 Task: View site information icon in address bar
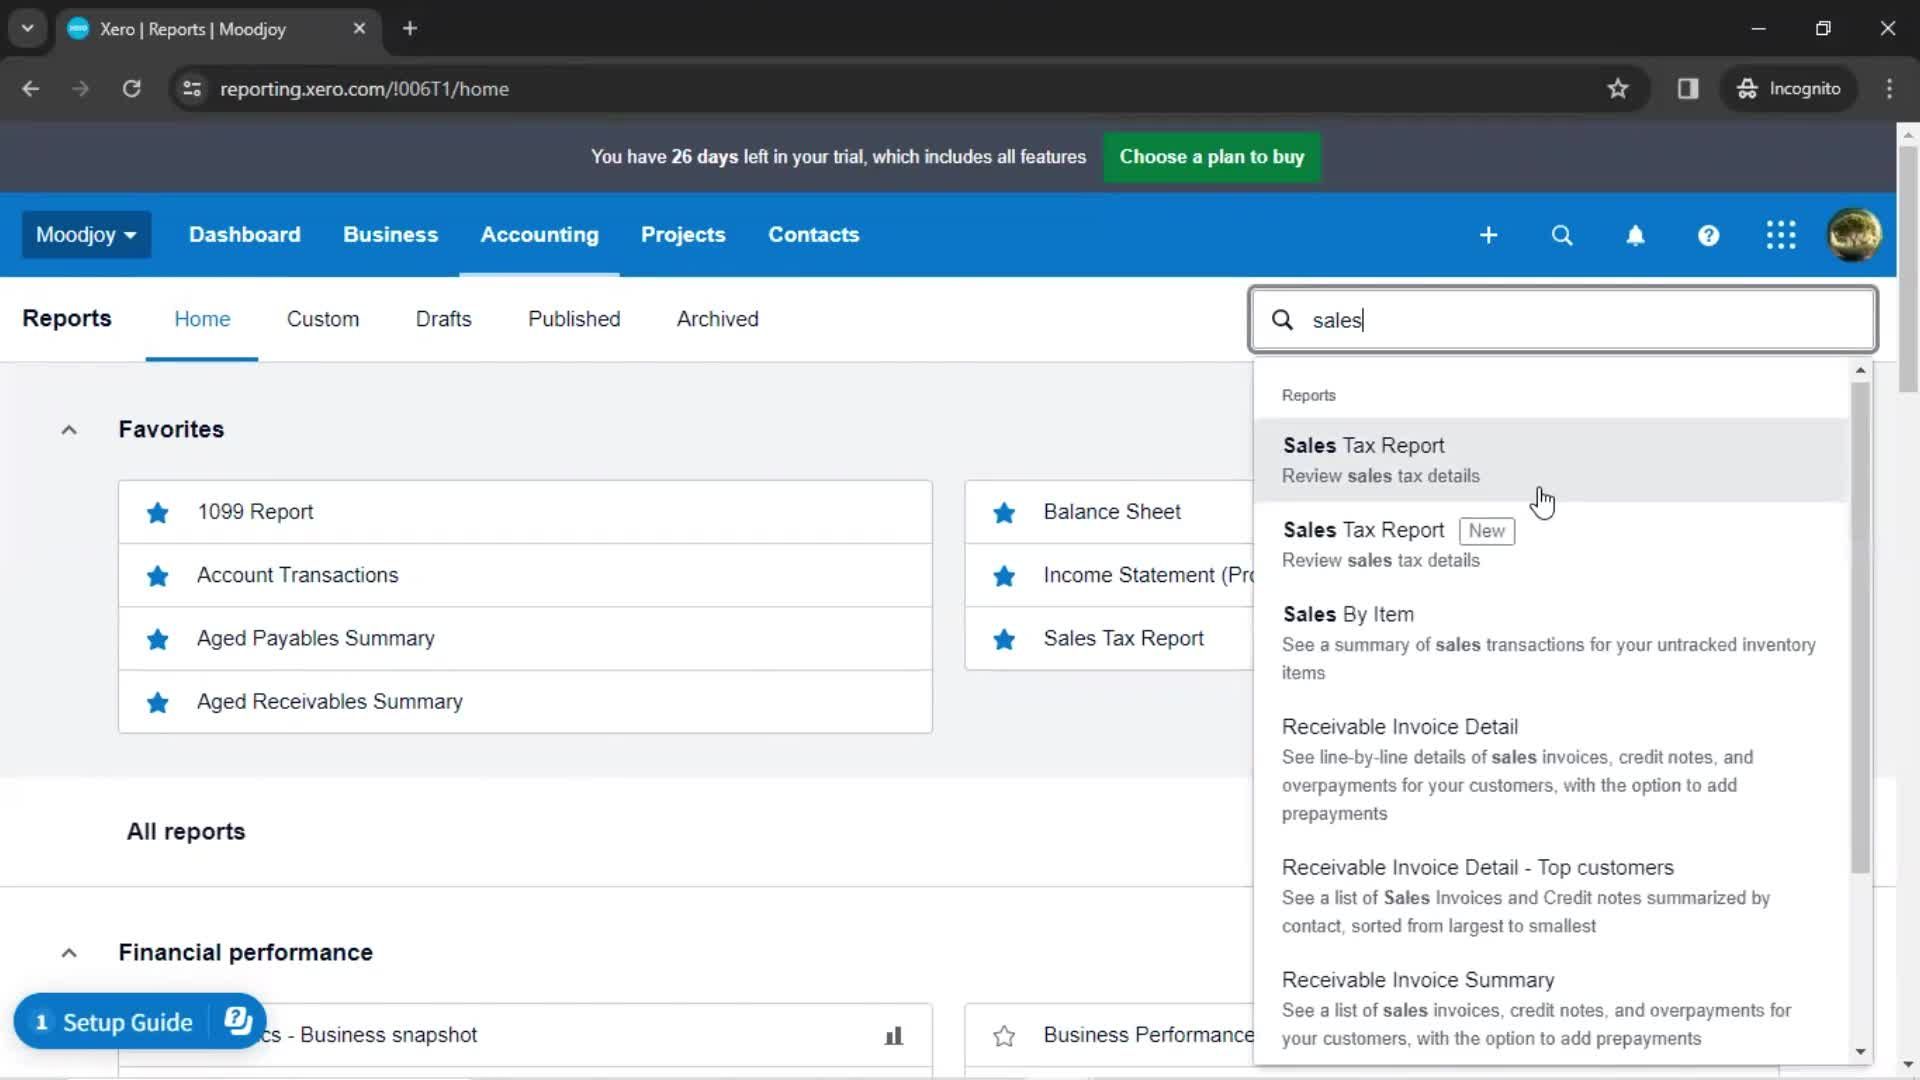[x=192, y=89]
